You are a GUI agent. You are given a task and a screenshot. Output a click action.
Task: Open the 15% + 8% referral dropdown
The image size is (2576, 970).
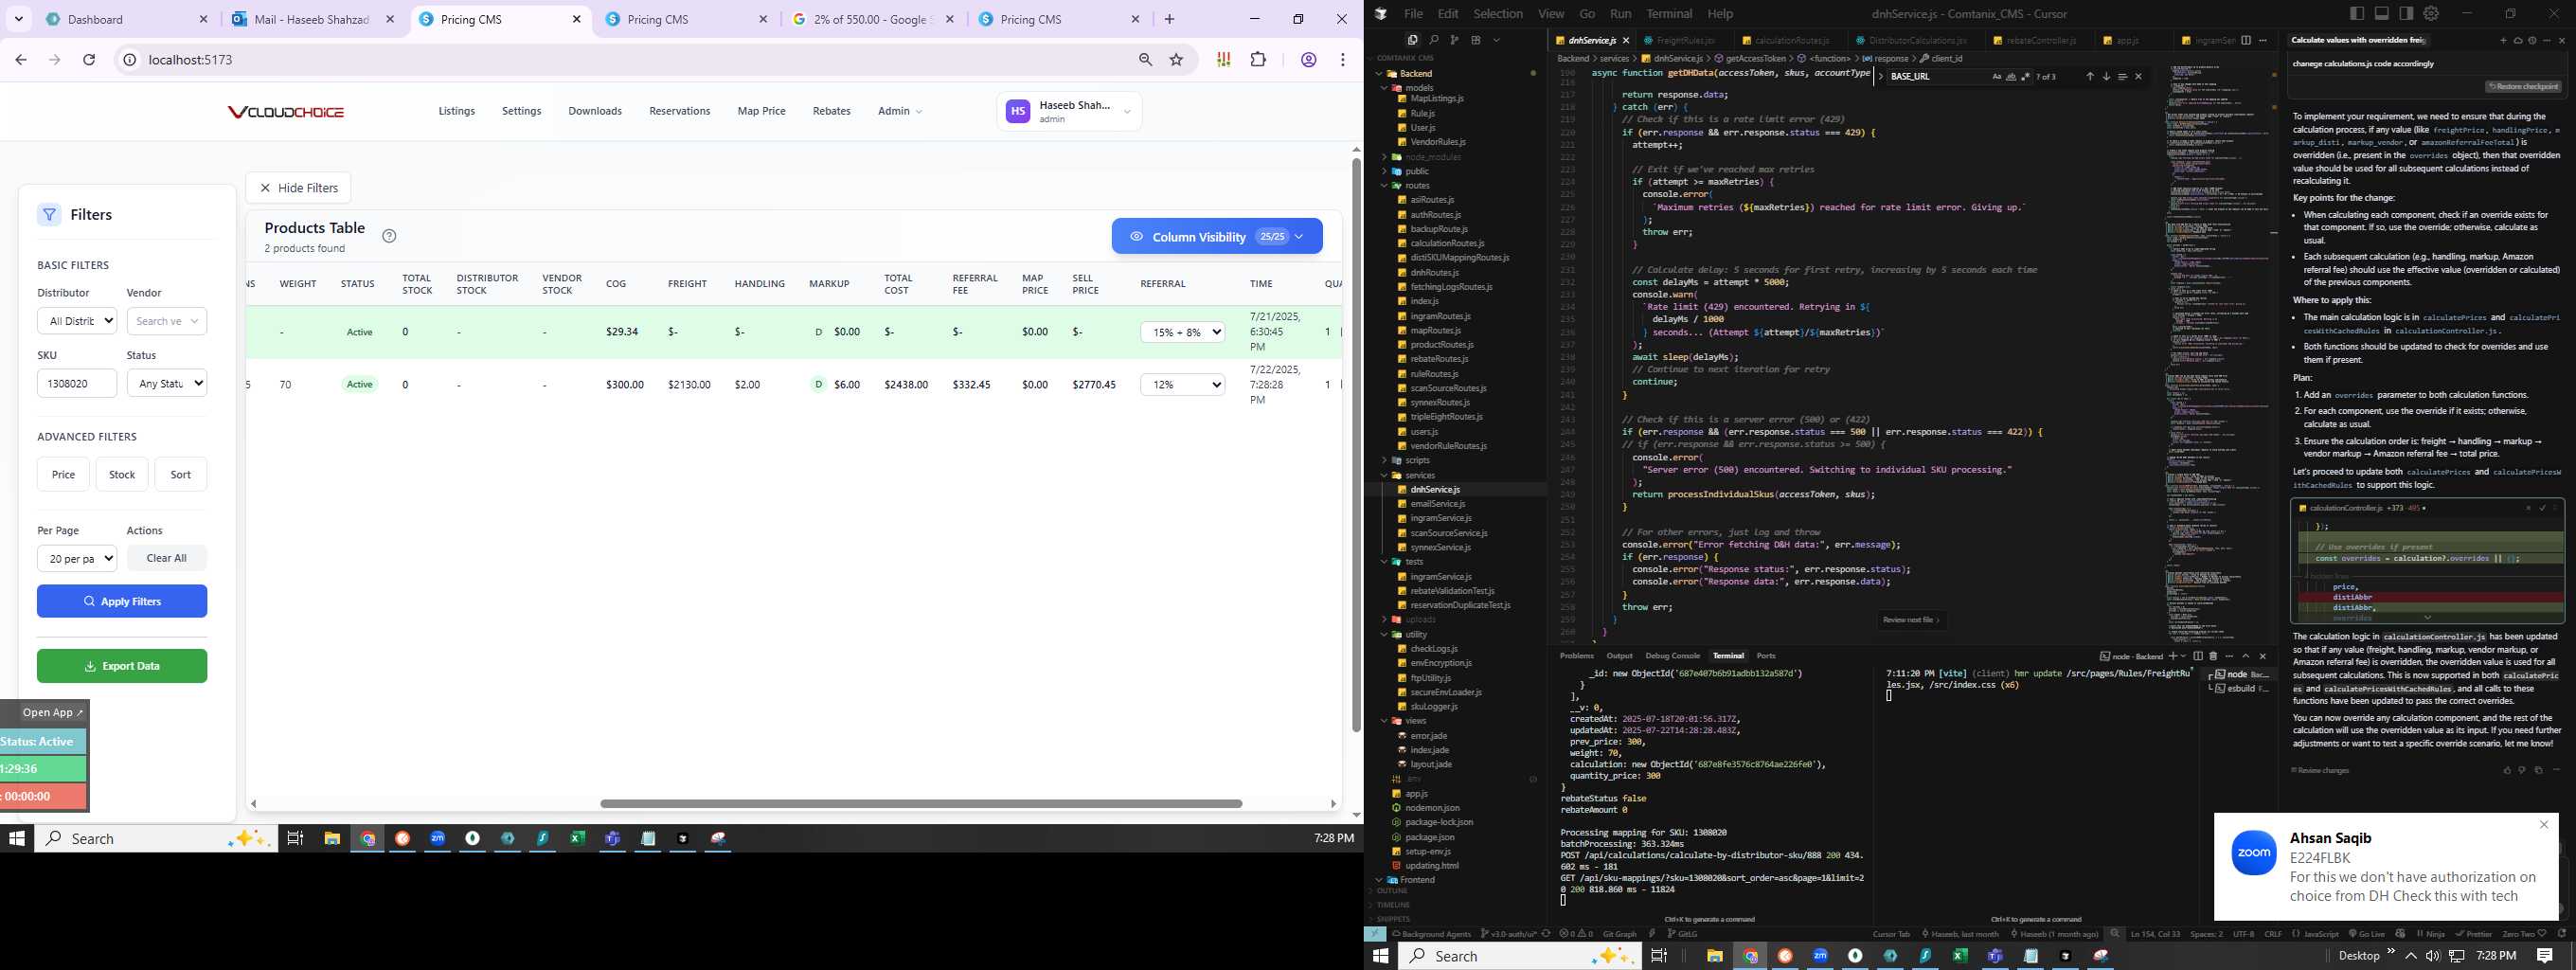click(x=1183, y=332)
